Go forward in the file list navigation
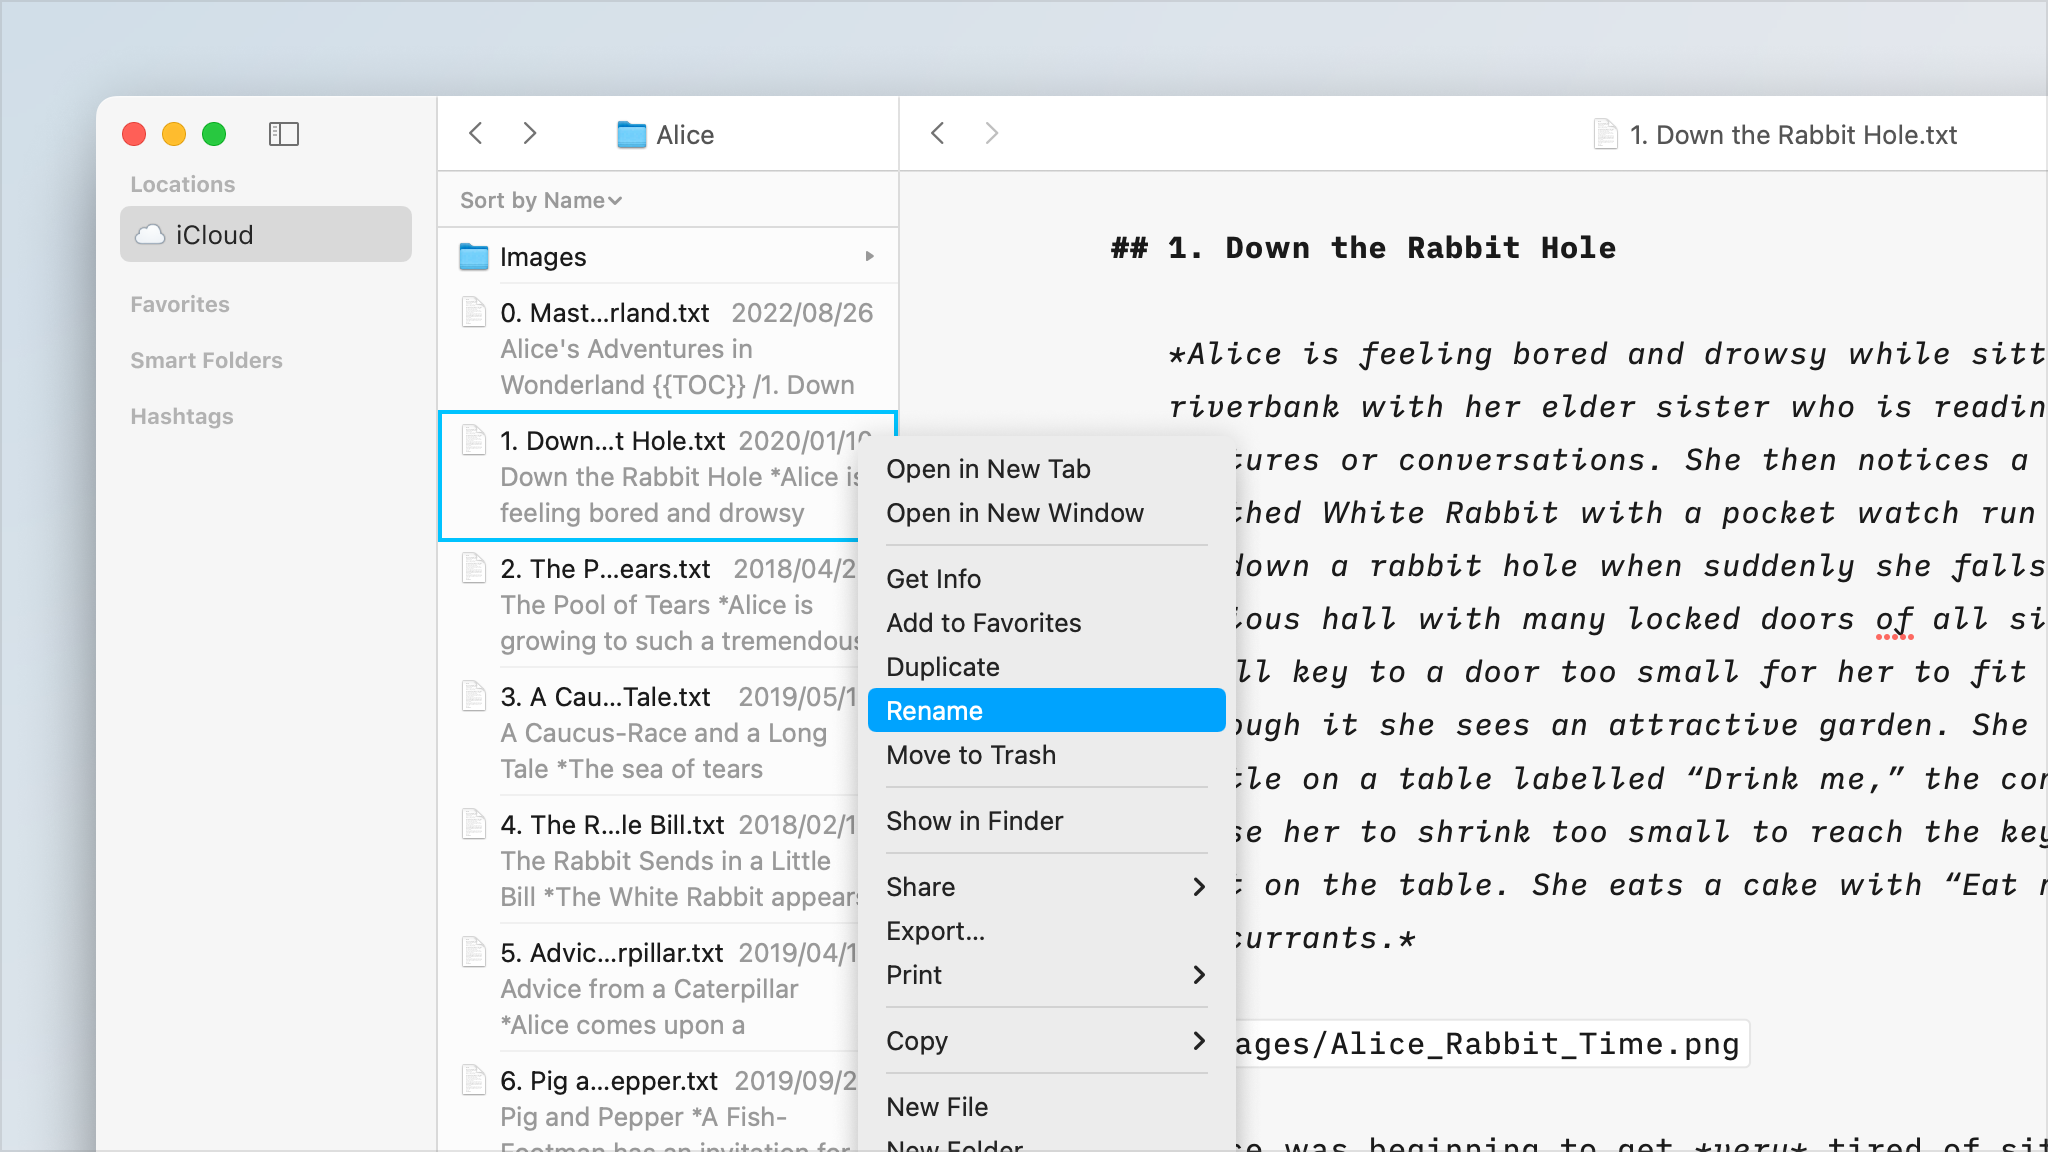Viewport: 2048px width, 1152px height. [x=530, y=133]
